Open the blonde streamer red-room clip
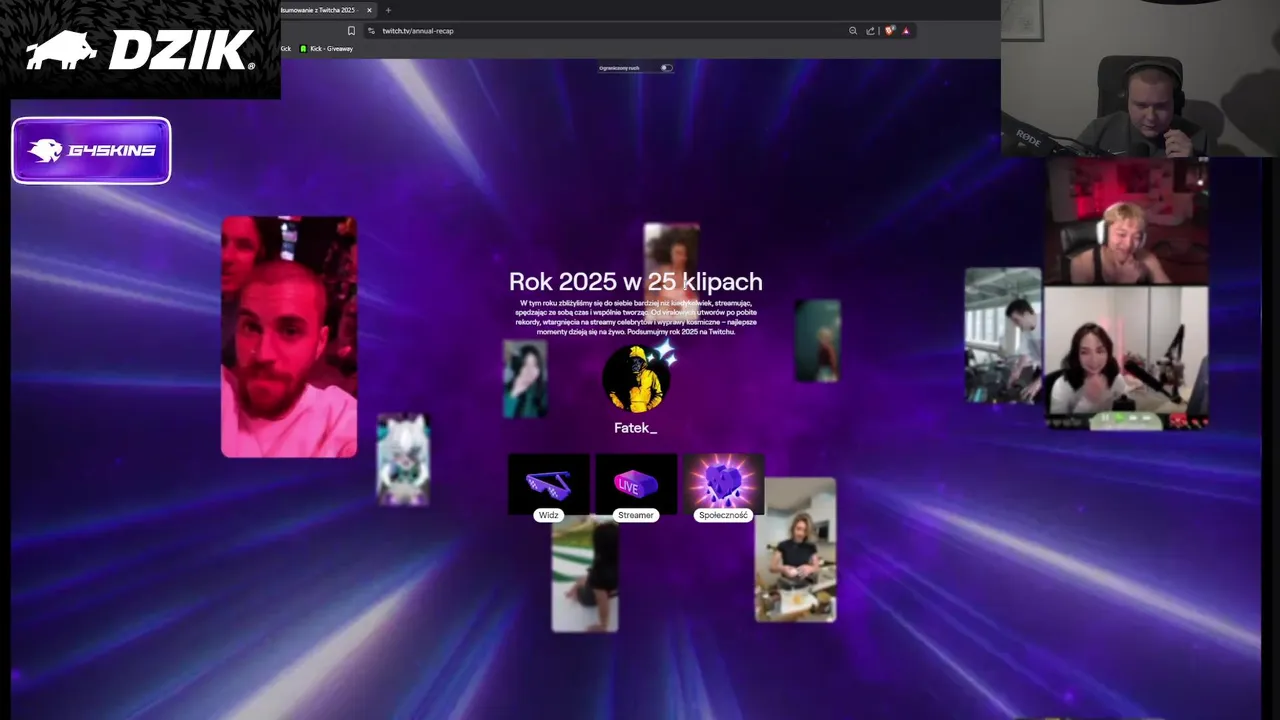The height and width of the screenshot is (720, 1280). 1127,222
